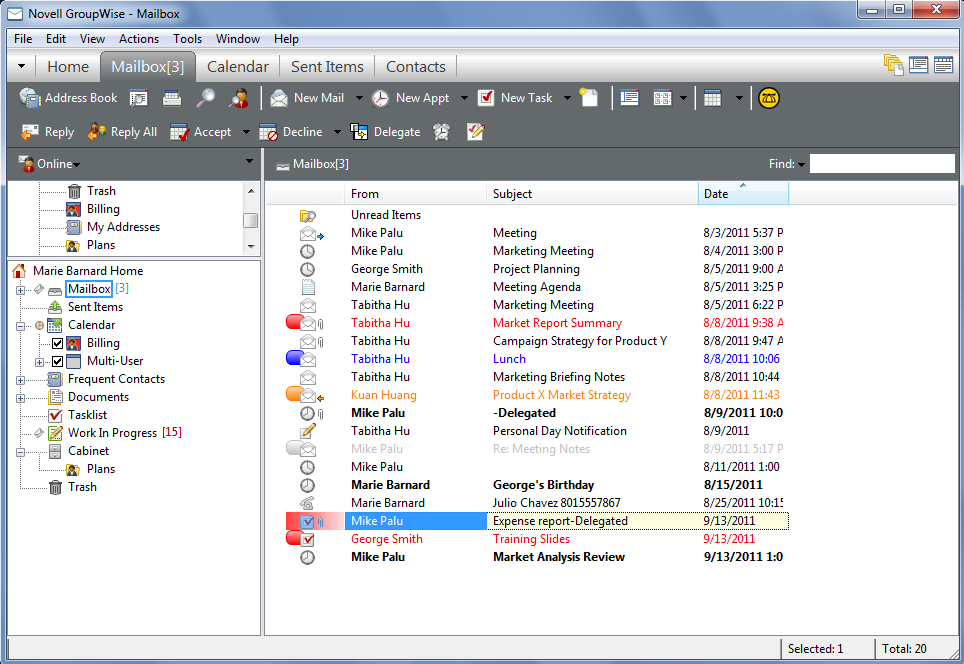Image resolution: width=964 pixels, height=664 pixels.
Task: Switch to the Sent Items tab
Action: (x=327, y=67)
